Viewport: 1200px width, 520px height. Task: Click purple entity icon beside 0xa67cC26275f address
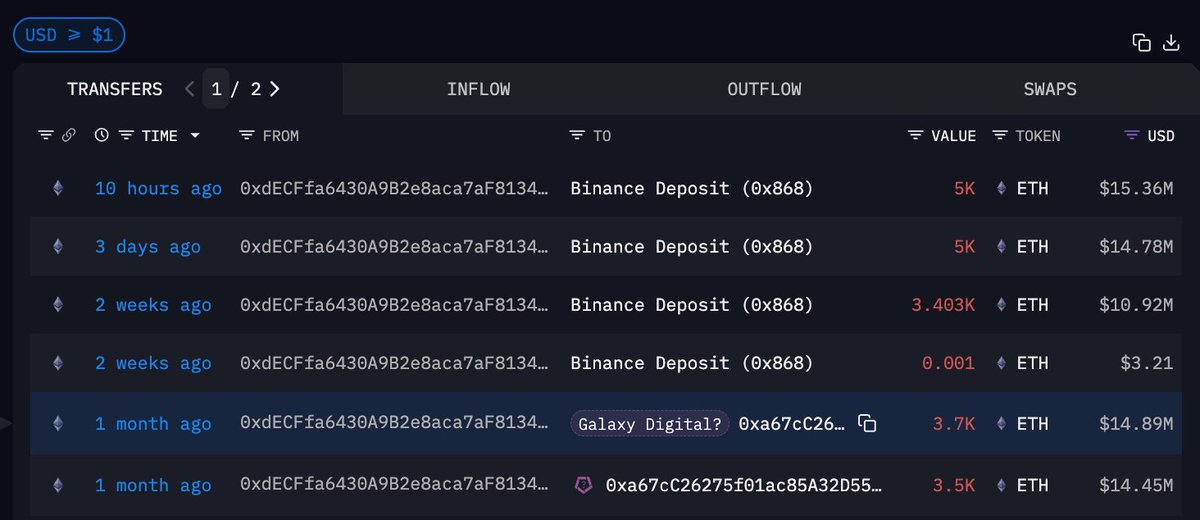[583, 485]
